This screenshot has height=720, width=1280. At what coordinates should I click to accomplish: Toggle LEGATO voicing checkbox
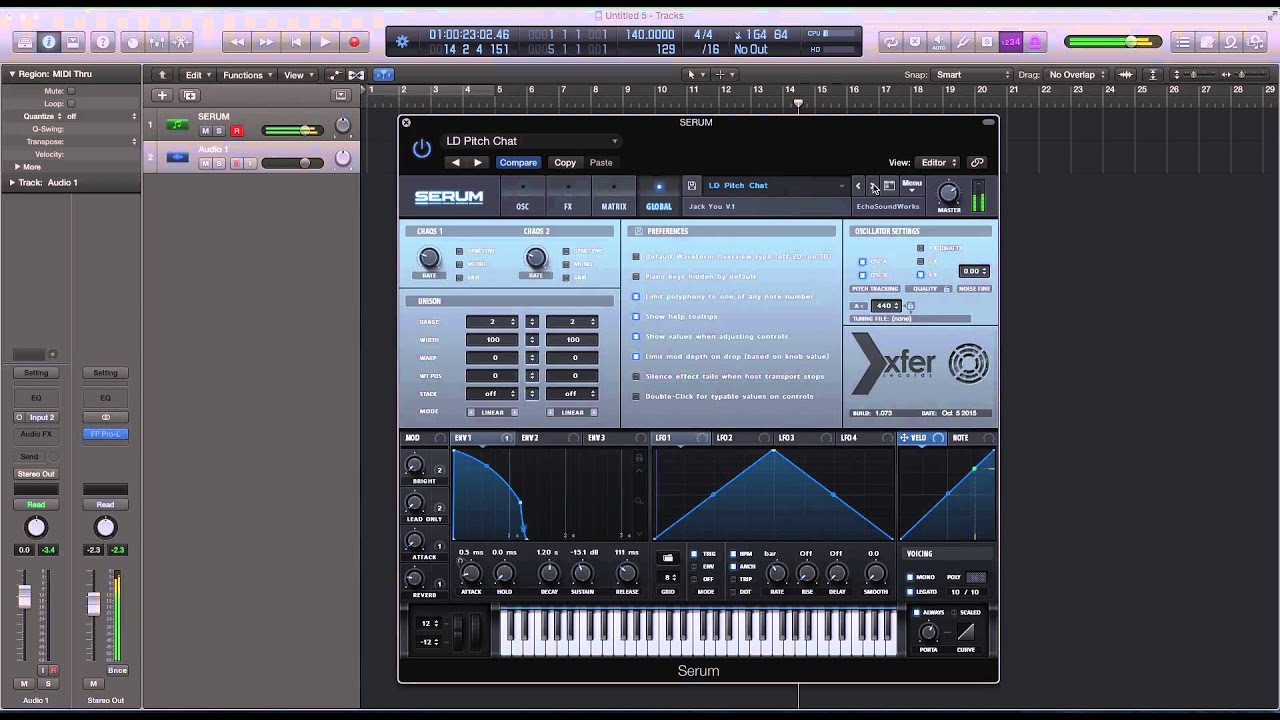(910, 591)
